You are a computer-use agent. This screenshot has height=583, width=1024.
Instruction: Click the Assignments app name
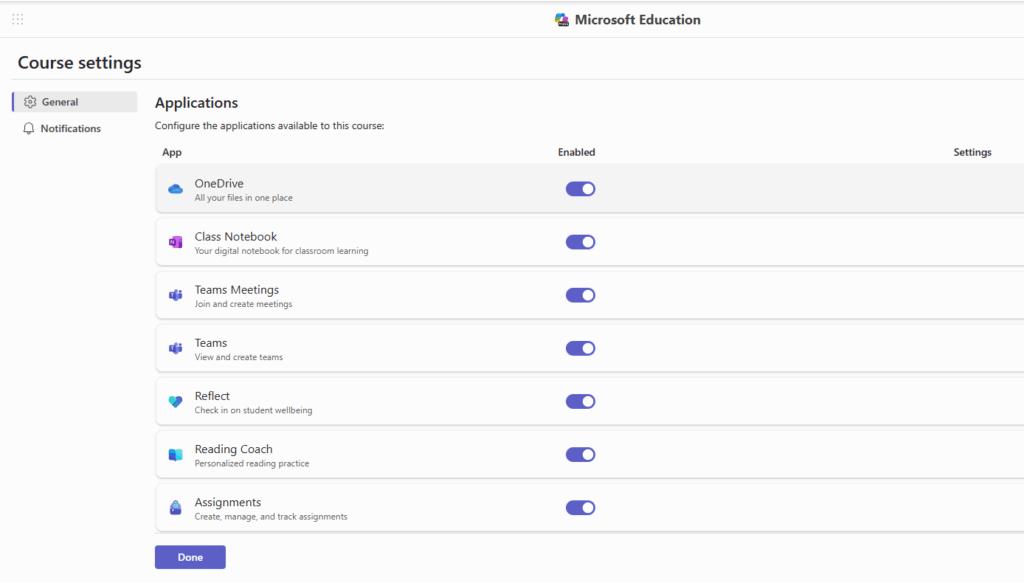pyautogui.click(x=228, y=502)
